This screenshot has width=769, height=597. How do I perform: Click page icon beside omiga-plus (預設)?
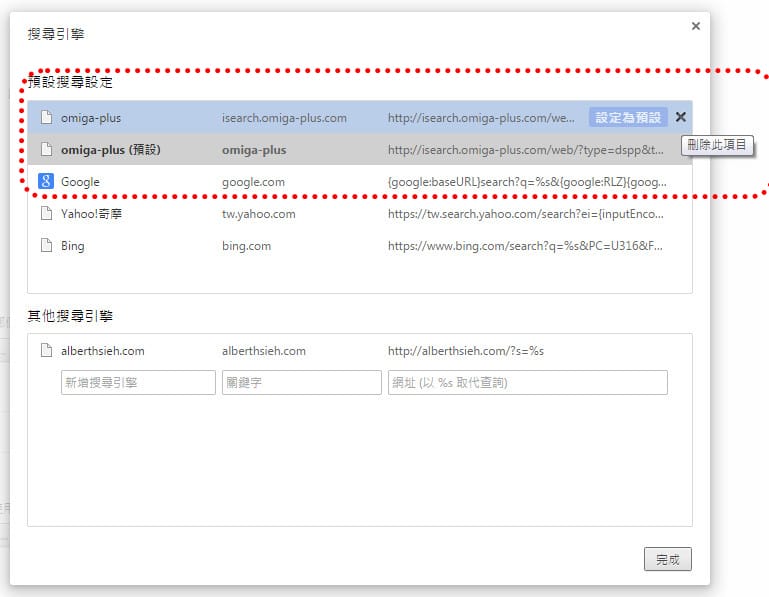(x=46, y=150)
